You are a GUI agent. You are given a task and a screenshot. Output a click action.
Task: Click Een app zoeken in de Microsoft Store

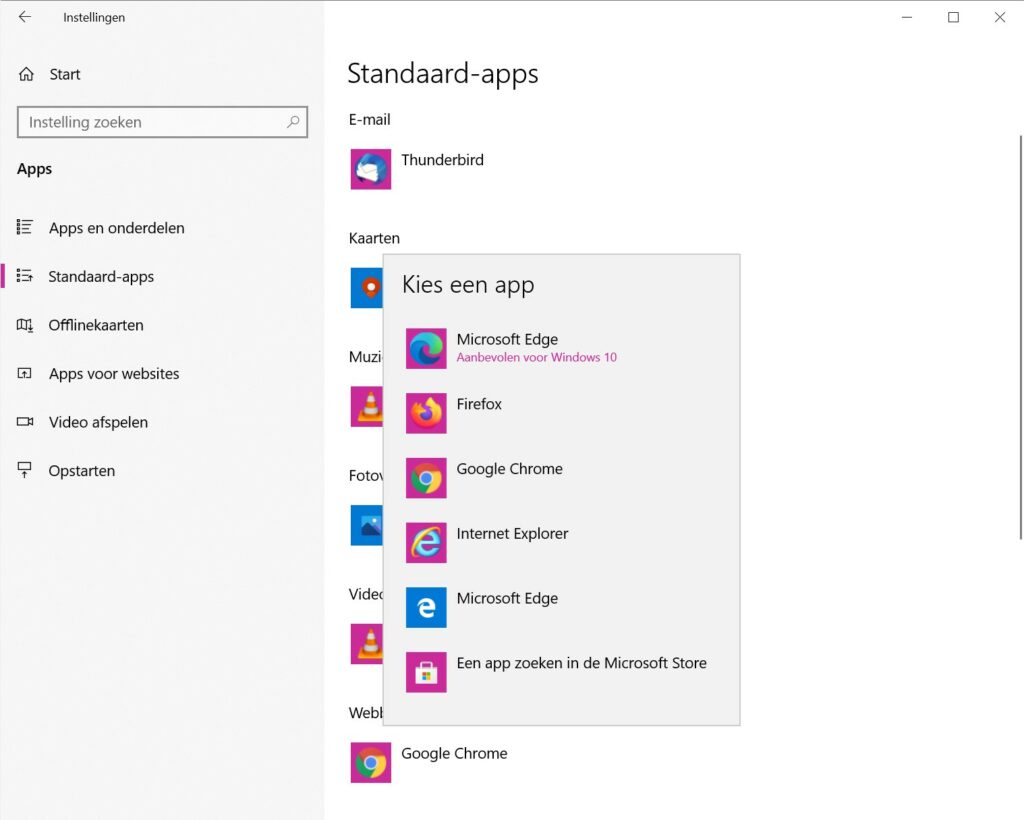pyautogui.click(x=581, y=663)
